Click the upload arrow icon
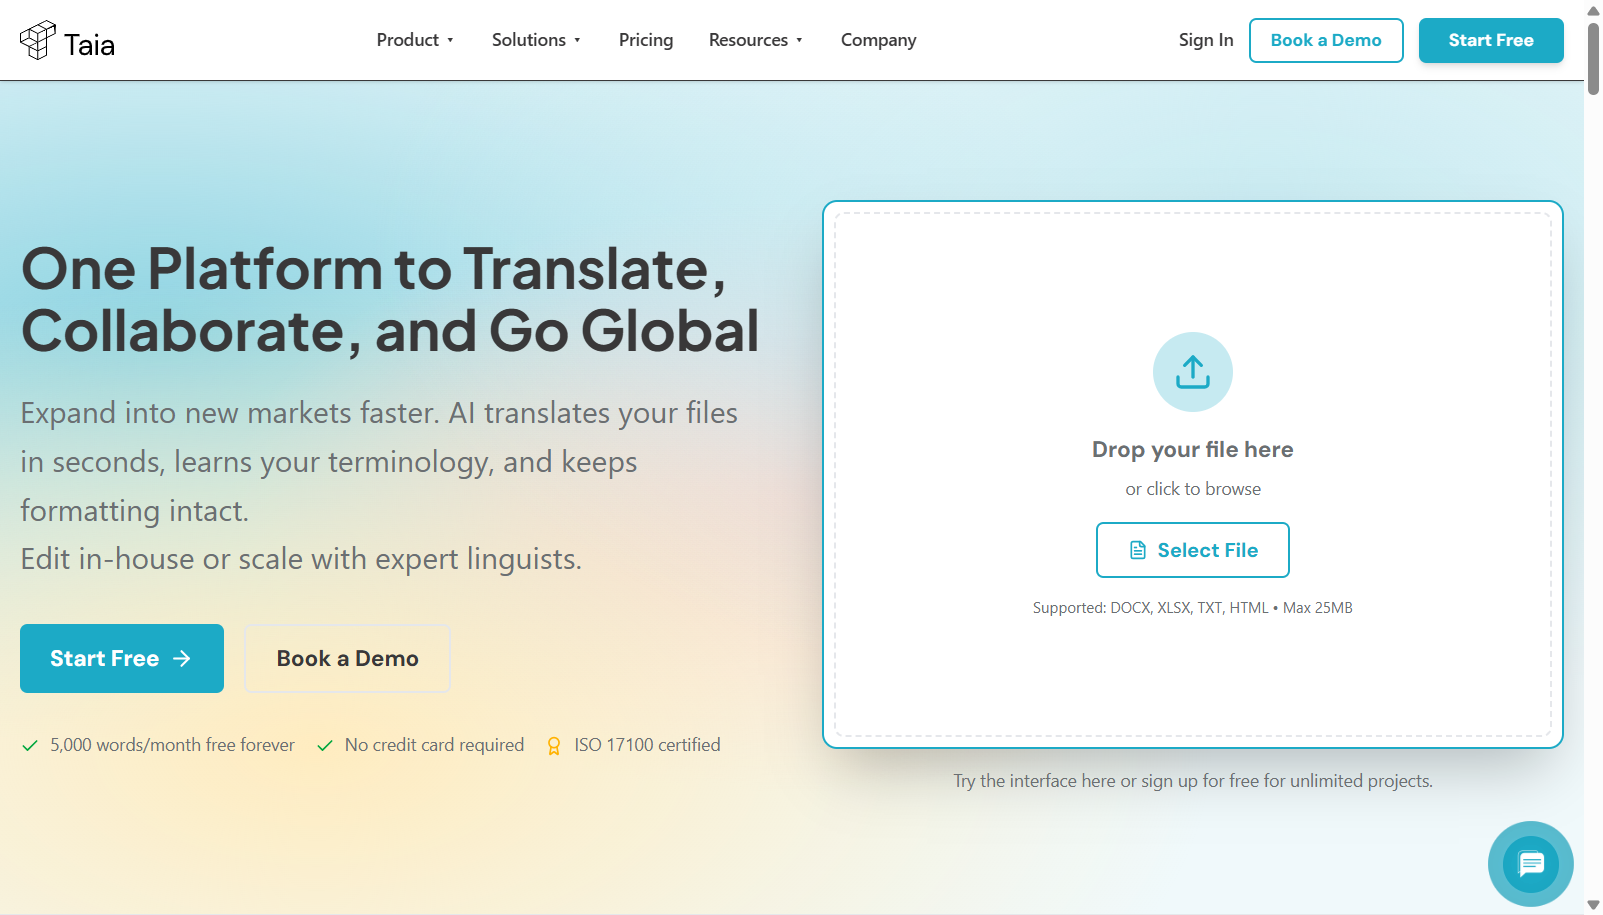The width and height of the screenshot is (1603, 915). 1192,372
